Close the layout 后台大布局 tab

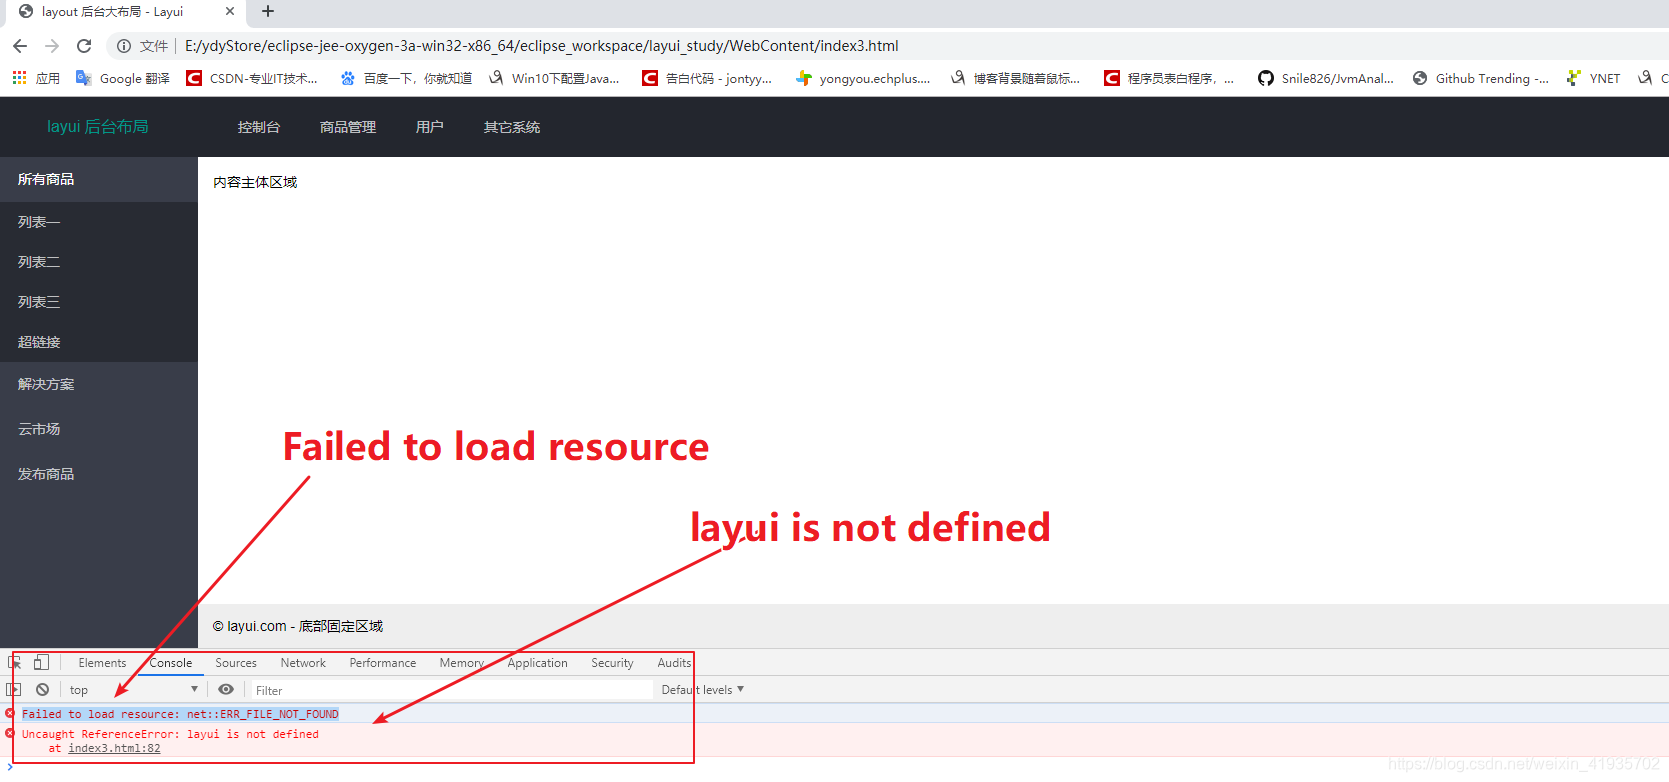[x=230, y=12]
